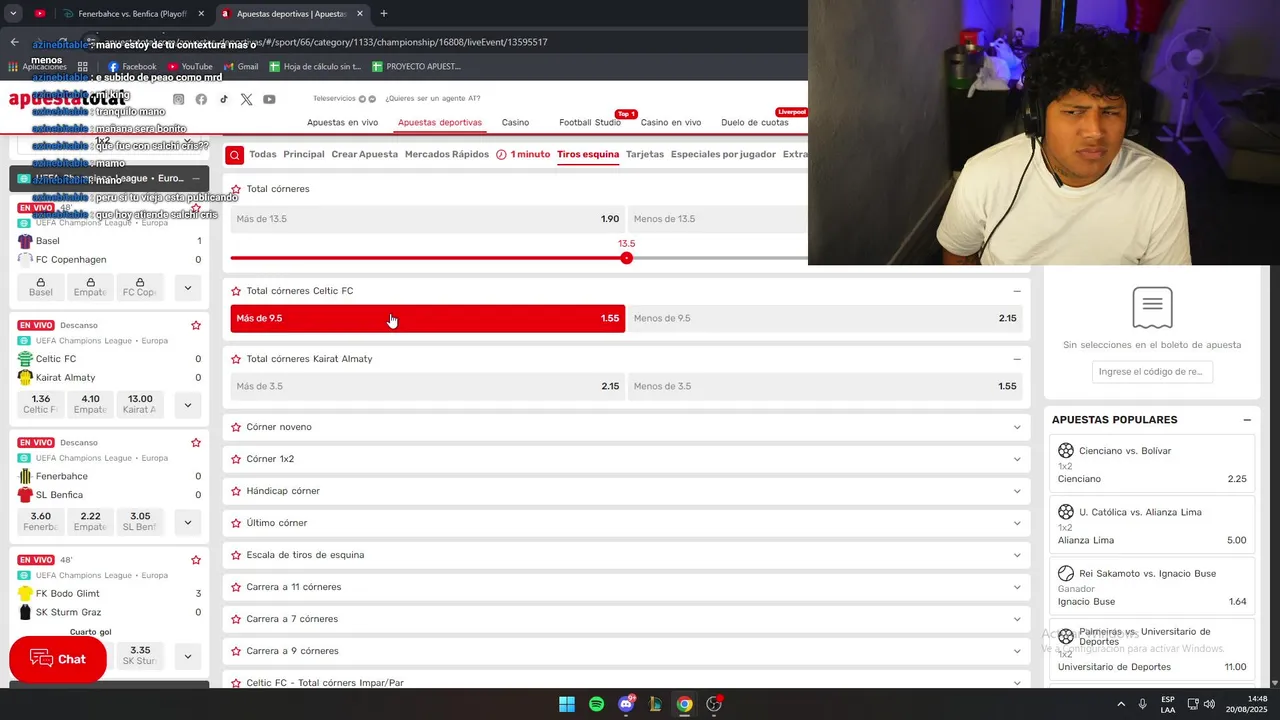
Task: Click the bet slip code input field
Action: (x=1152, y=372)
